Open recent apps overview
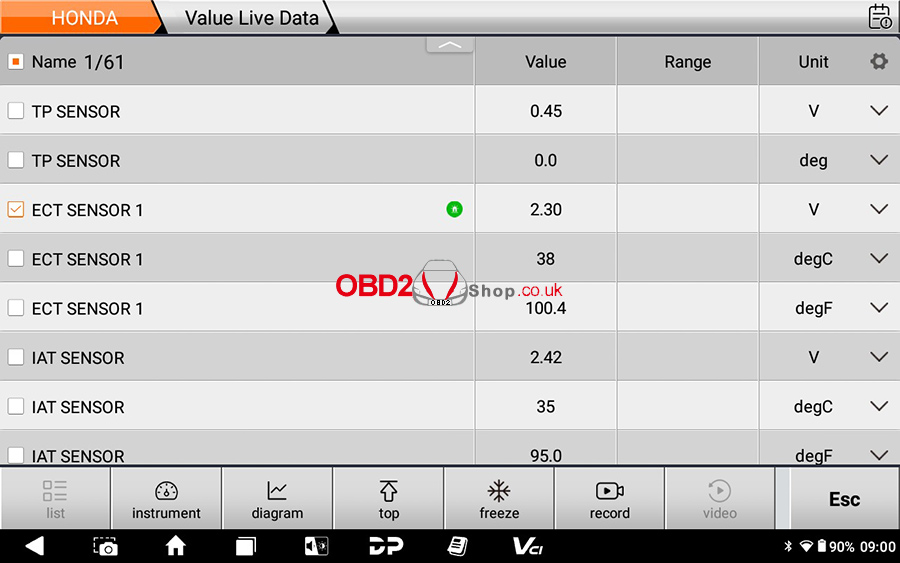 (x=246, y=546)
